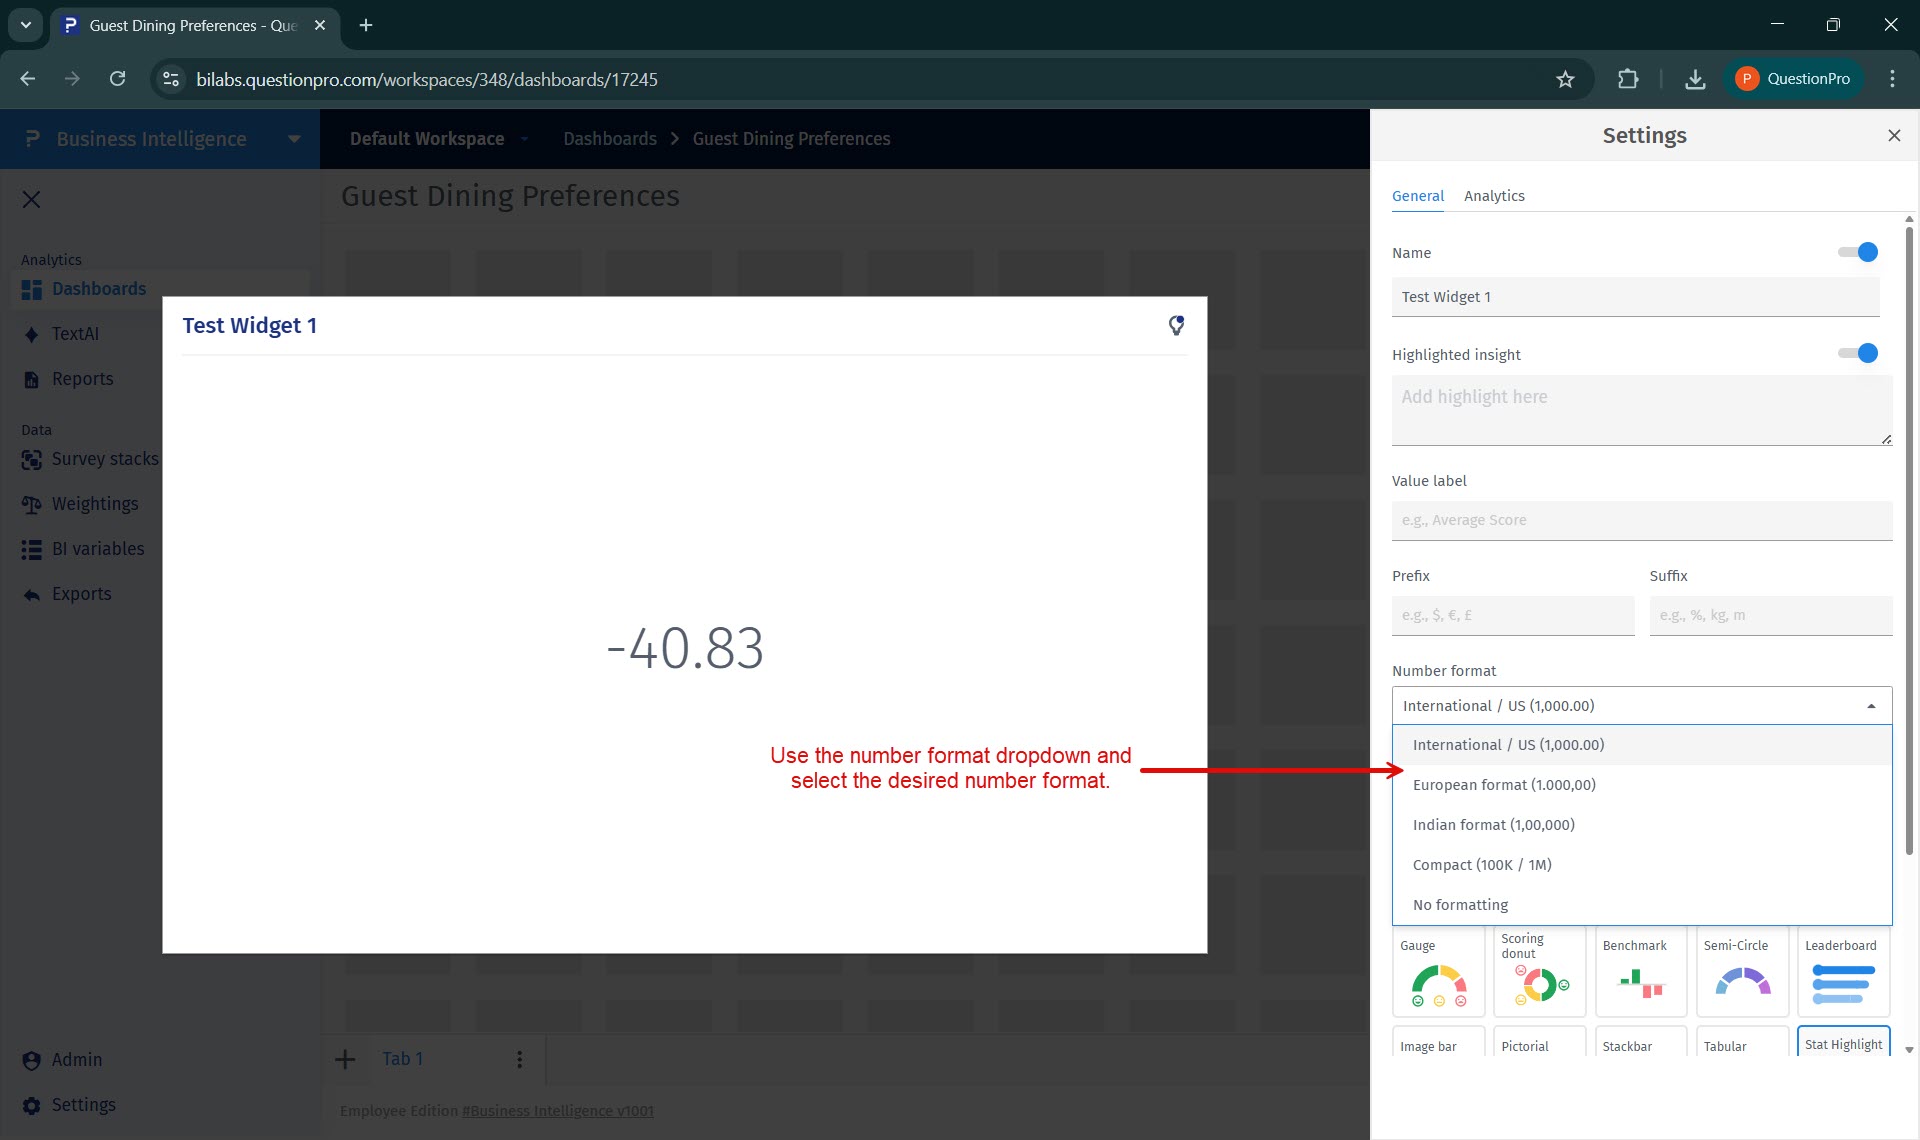Click the lightbulb insight icon on widget
This screenshot has width=1920, height=1140.
coord(1176,325)
